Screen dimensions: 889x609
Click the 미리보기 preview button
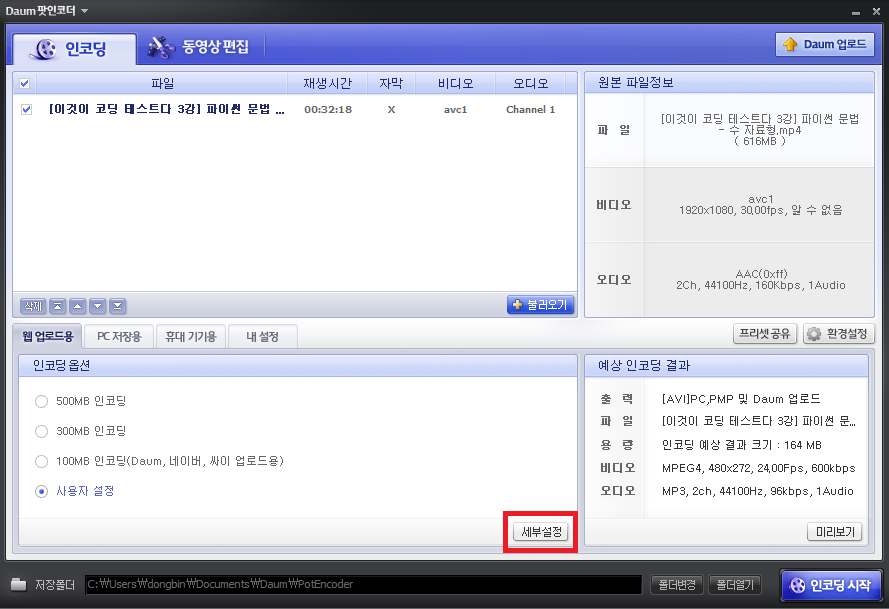point(835,532)
